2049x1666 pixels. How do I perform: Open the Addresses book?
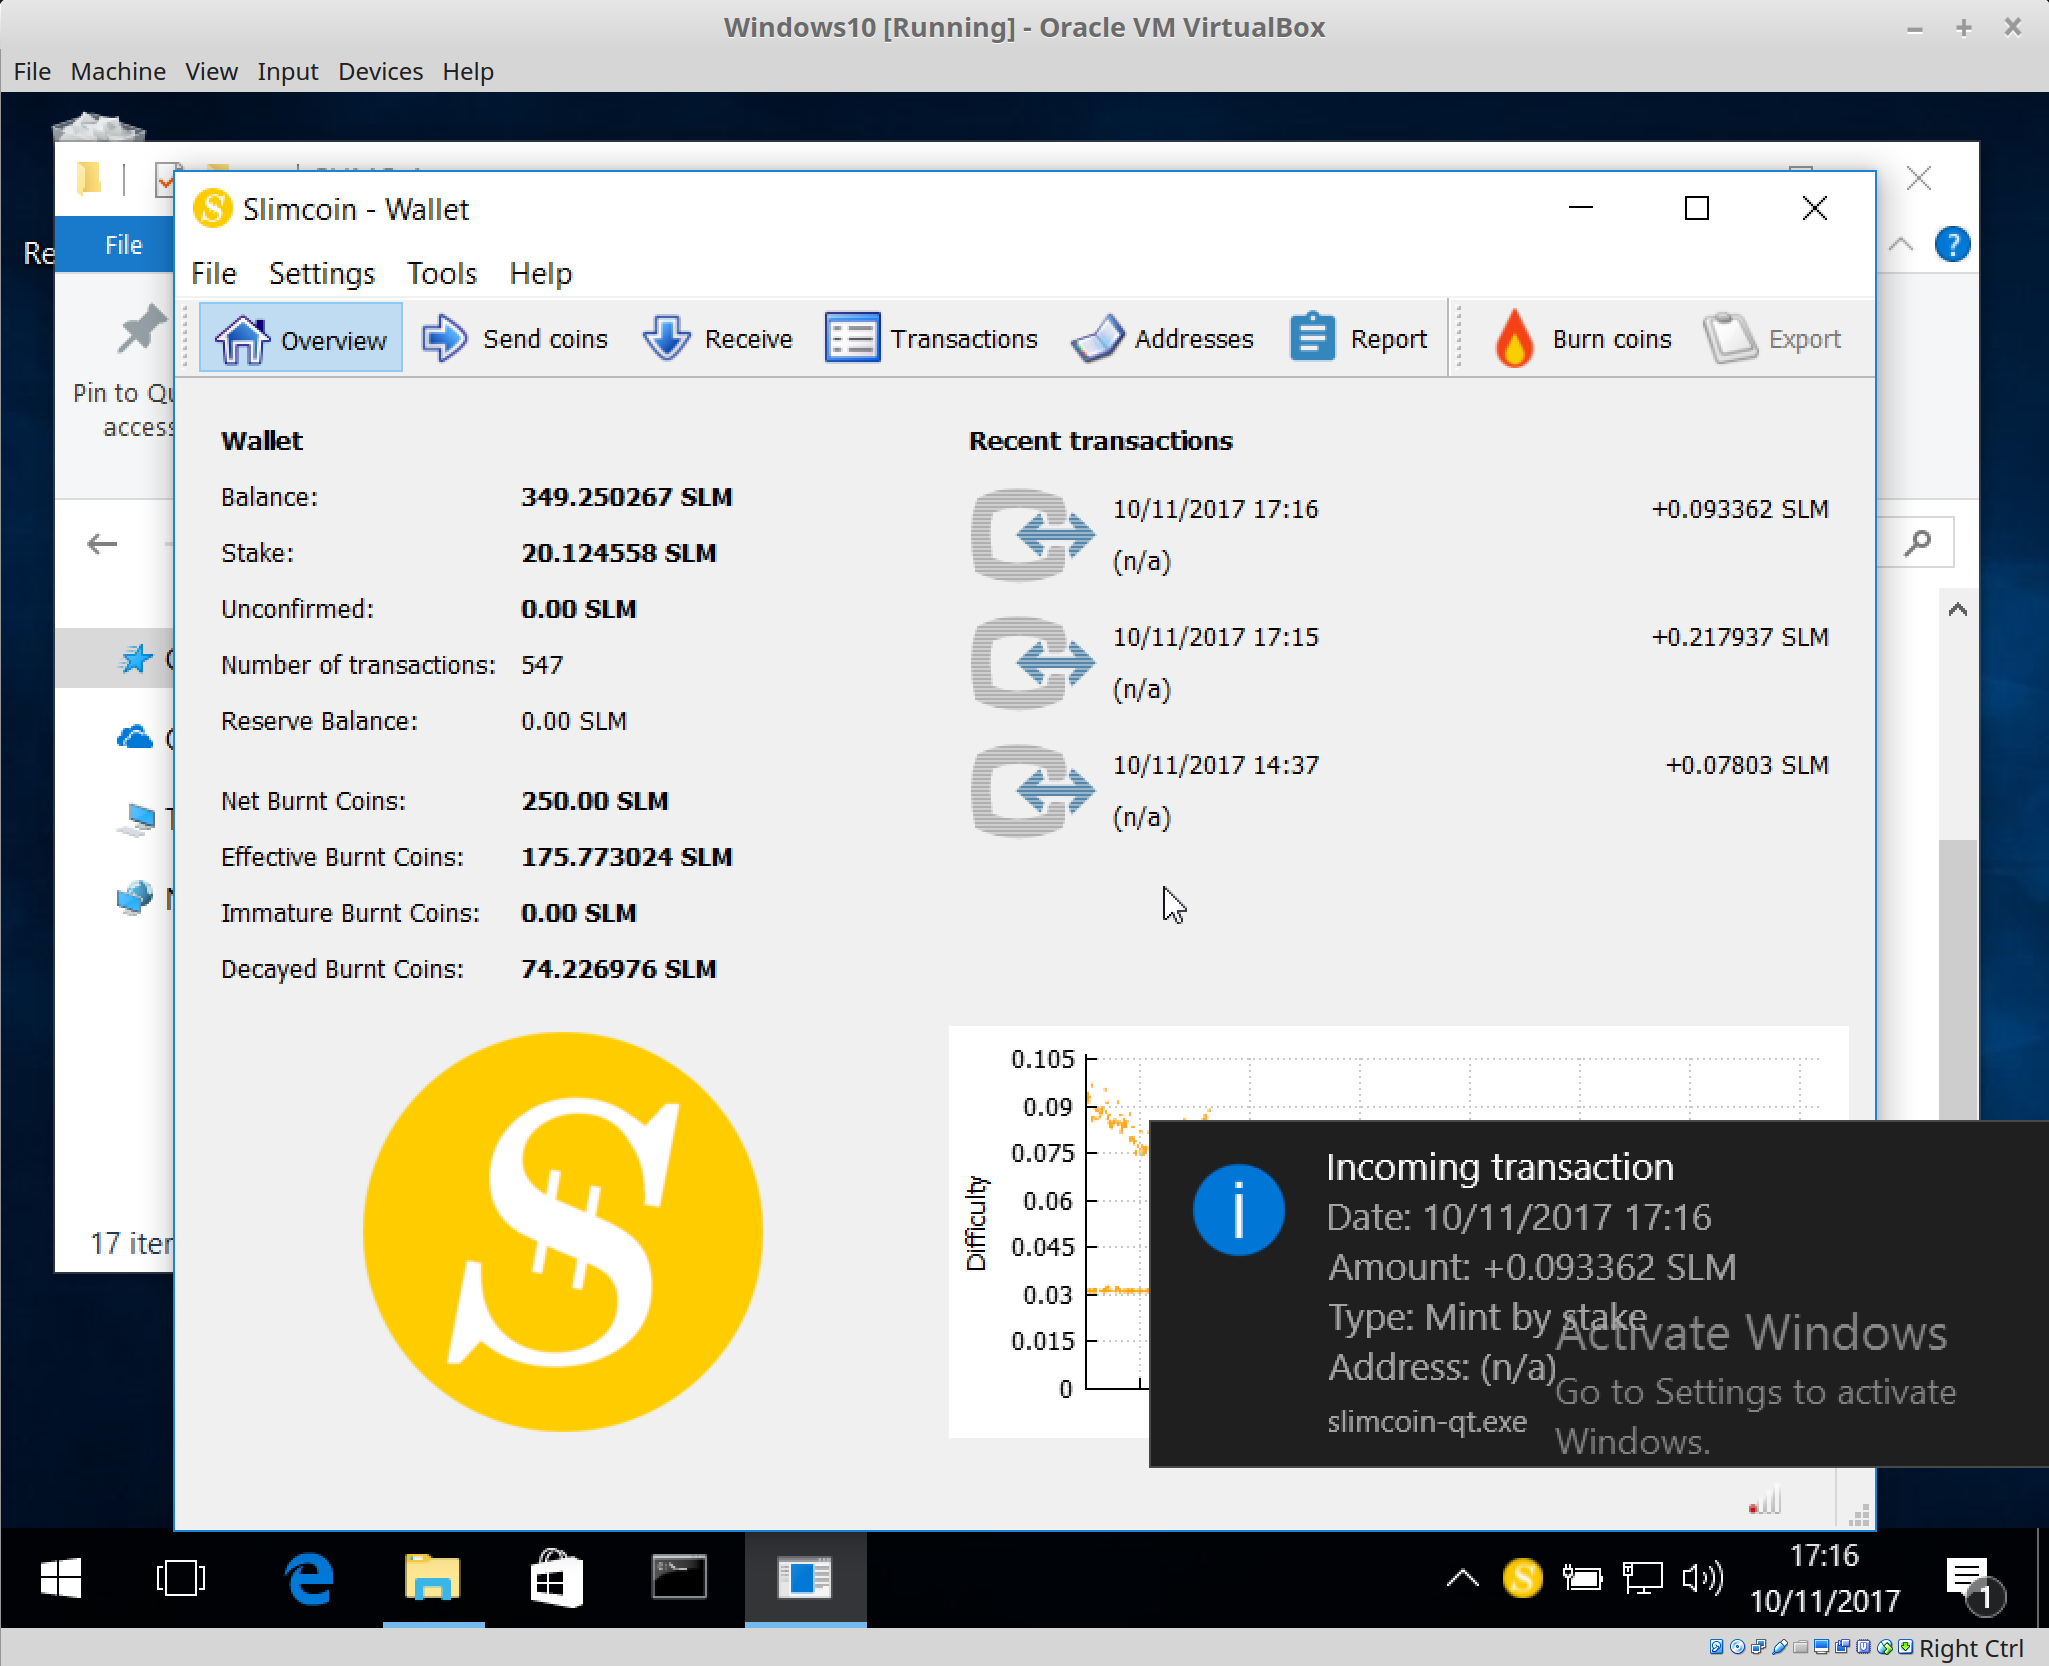[1162, 339]
